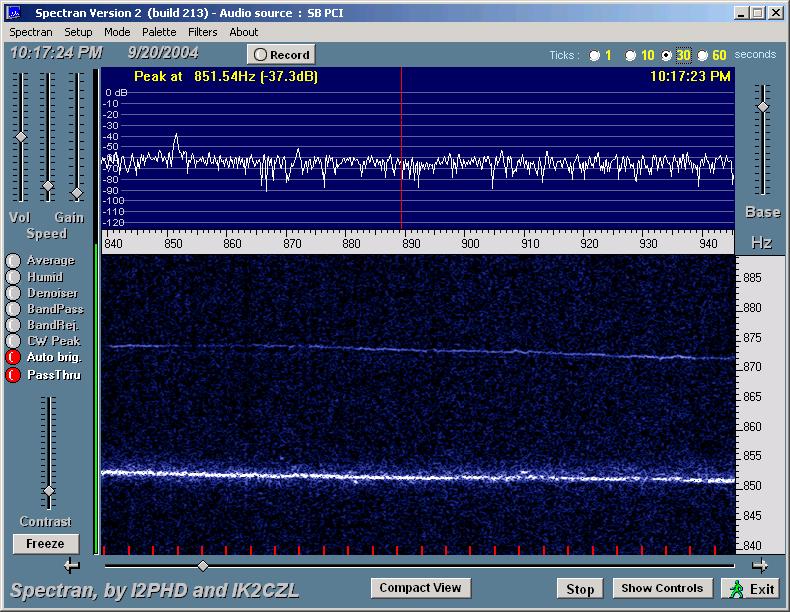
Task: Click the Show Controls button
Action: (x=662, y=588)
